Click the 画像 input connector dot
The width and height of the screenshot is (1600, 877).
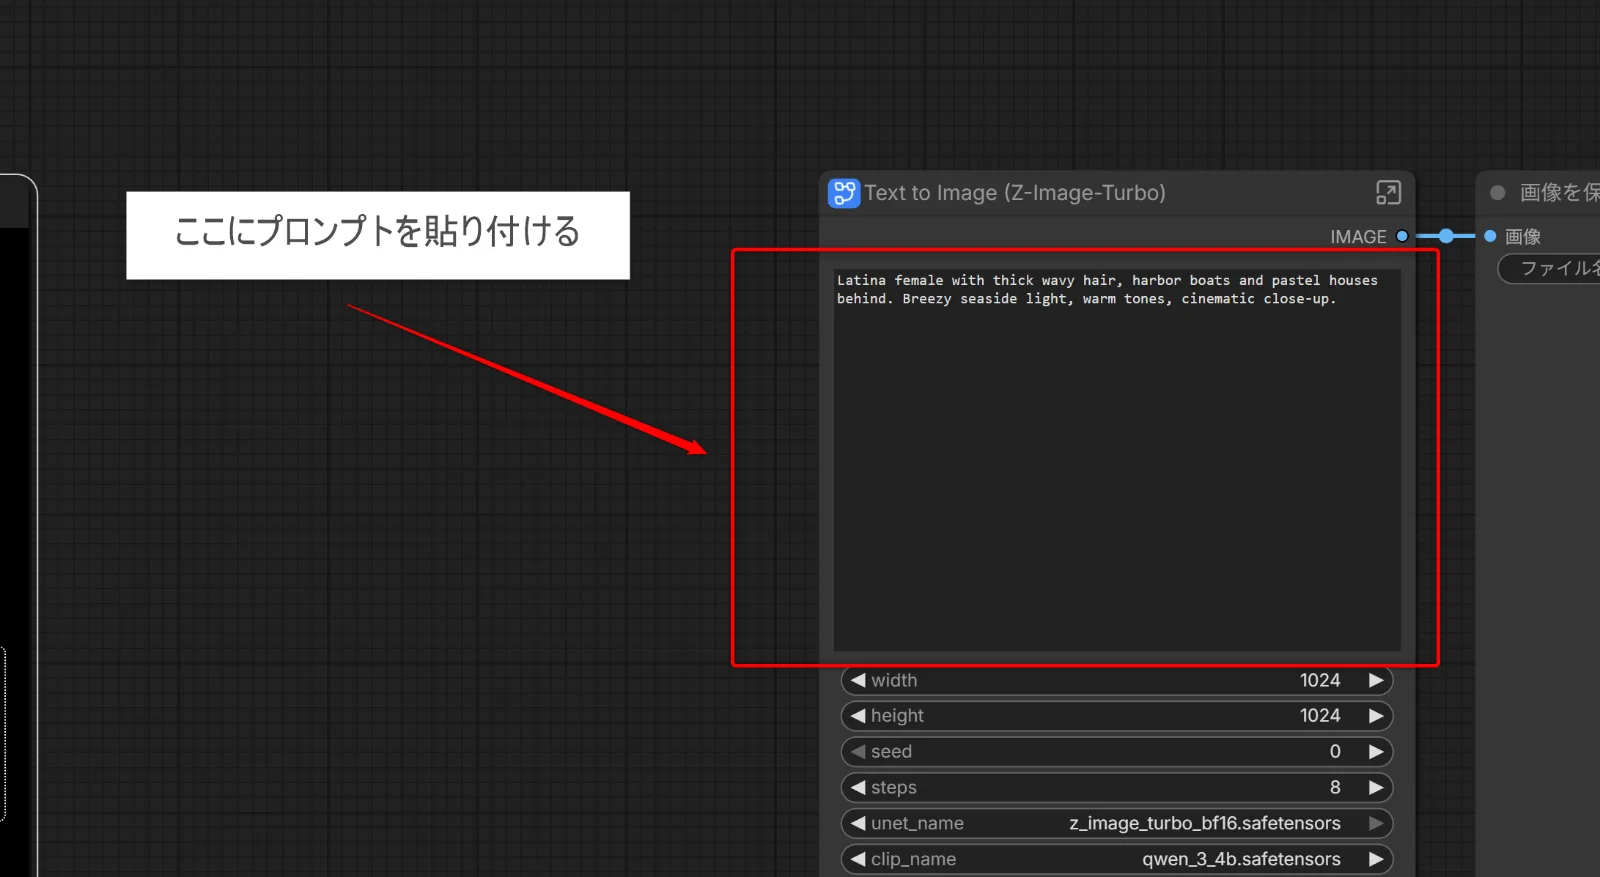pyautogui.click(x=1490, y=236)
